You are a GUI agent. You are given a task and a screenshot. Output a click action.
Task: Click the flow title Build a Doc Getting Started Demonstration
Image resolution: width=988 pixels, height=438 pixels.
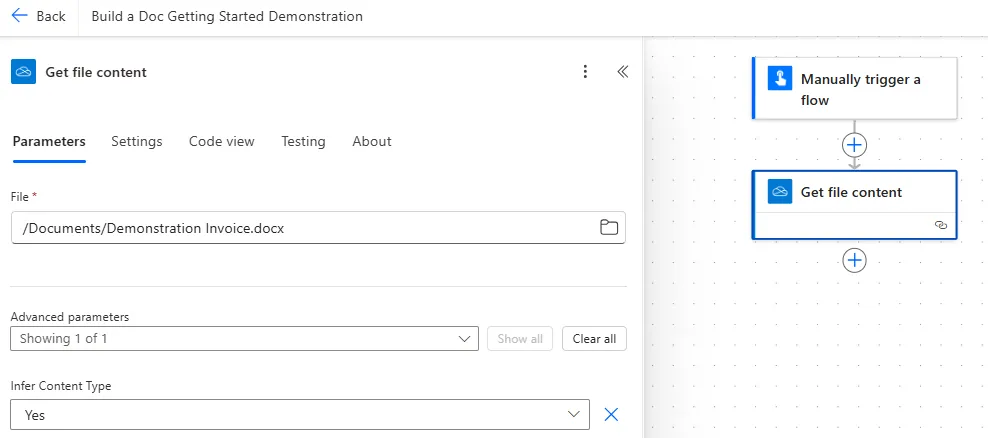pyautogui.click(x=227, y=16)
